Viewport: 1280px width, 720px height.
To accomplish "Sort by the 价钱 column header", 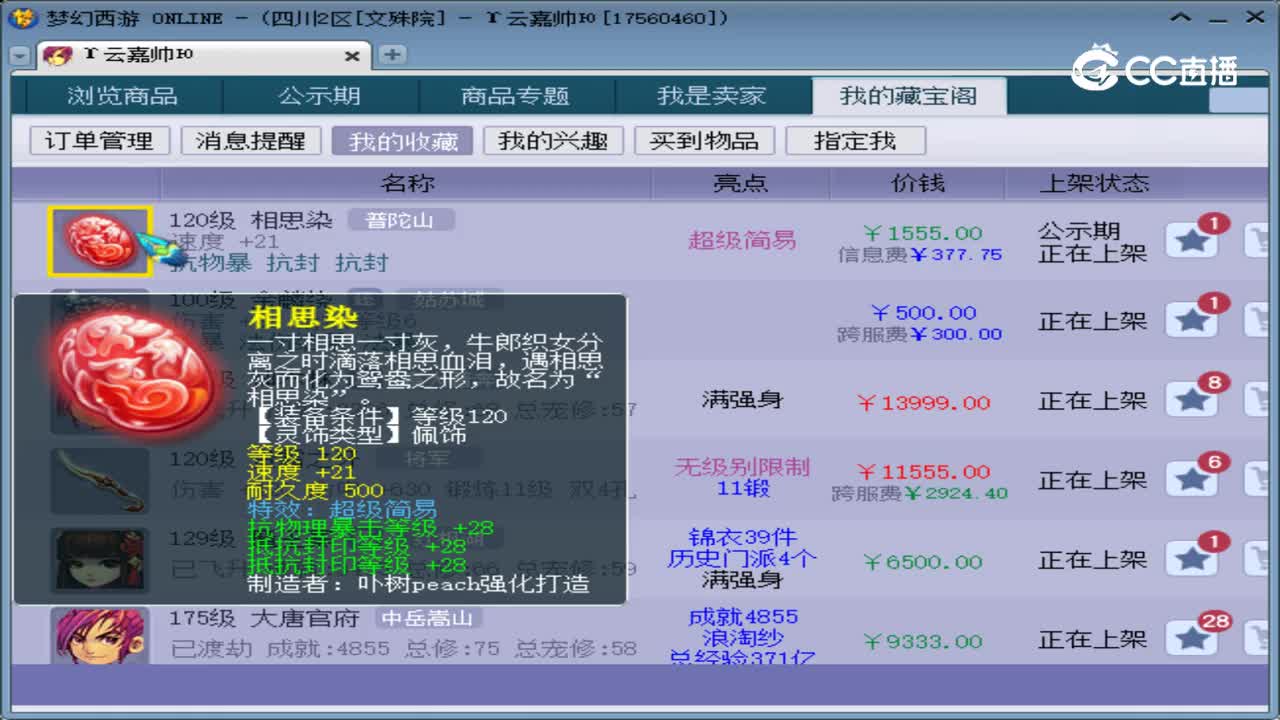I will point(918,183).
